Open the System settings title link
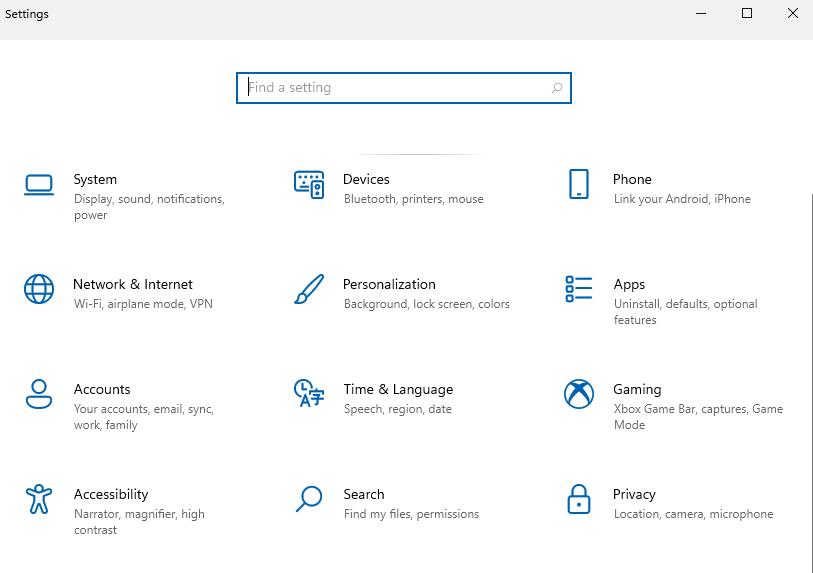This screenshot has width=813, height=573. 95,179
